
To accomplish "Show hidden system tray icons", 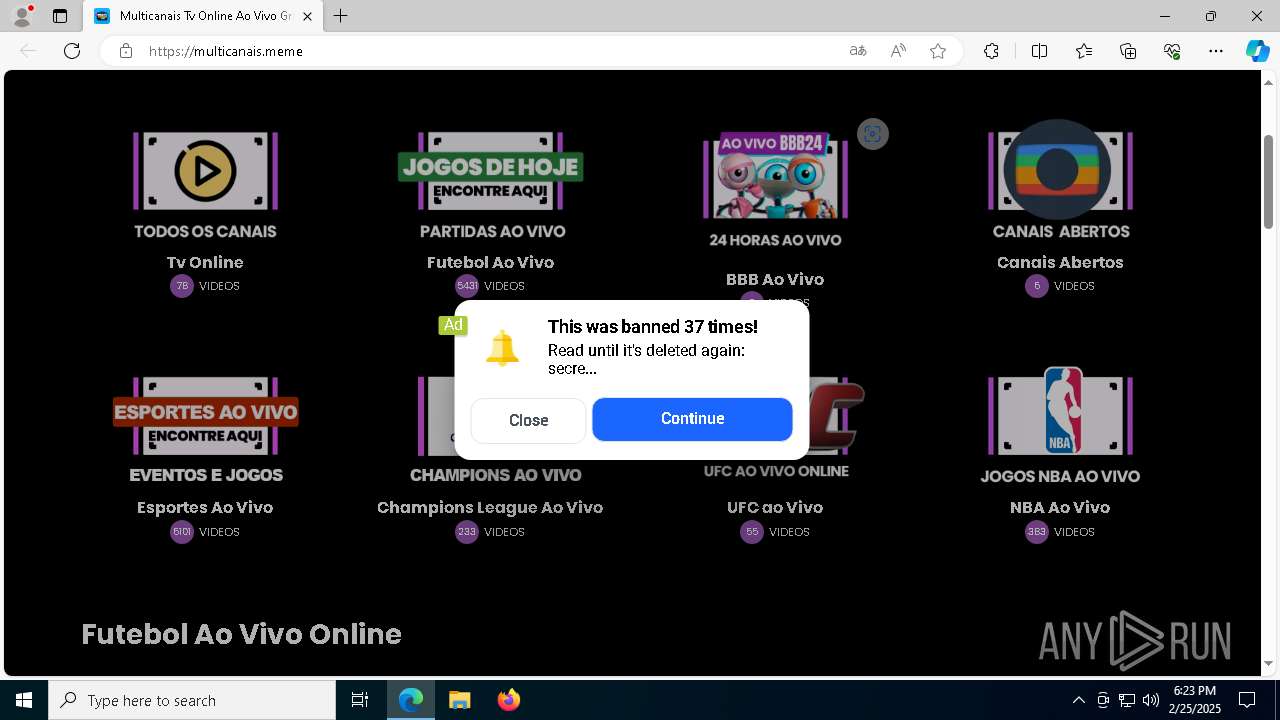I will (1078, 700).
